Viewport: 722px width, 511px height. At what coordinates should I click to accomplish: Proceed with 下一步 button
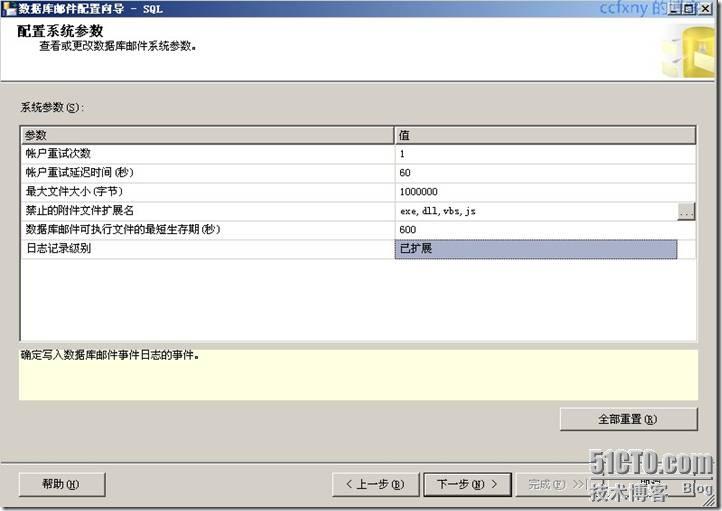tap(467, 484)
